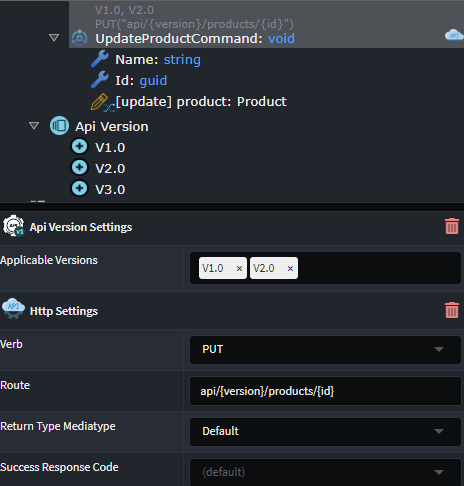Select the Id: guid property

141,80
